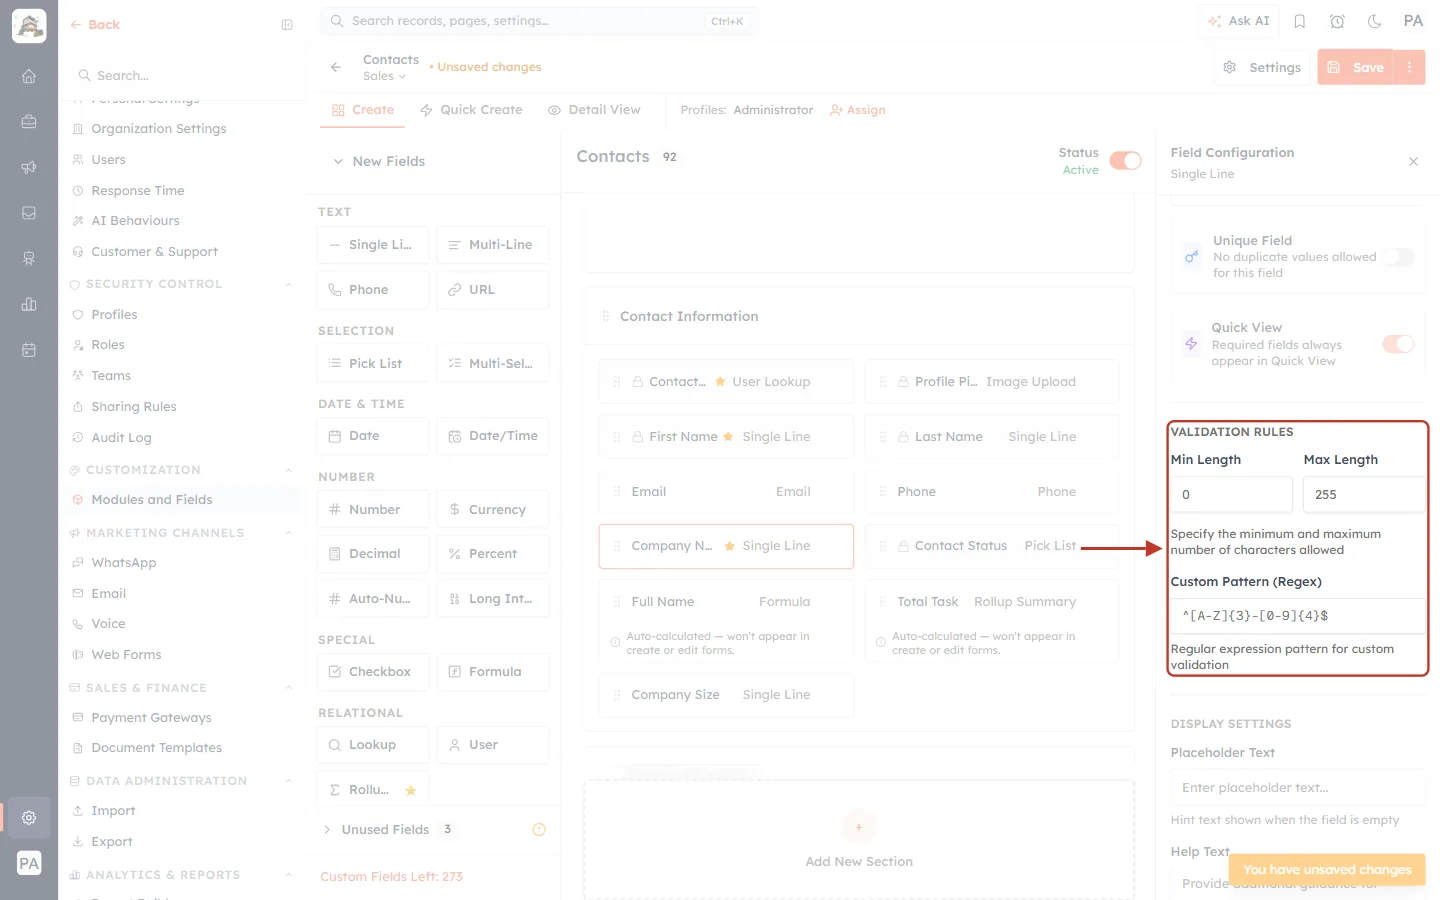Add a Phone field type
1440x900 pixels.
click(x=373, y=290)
